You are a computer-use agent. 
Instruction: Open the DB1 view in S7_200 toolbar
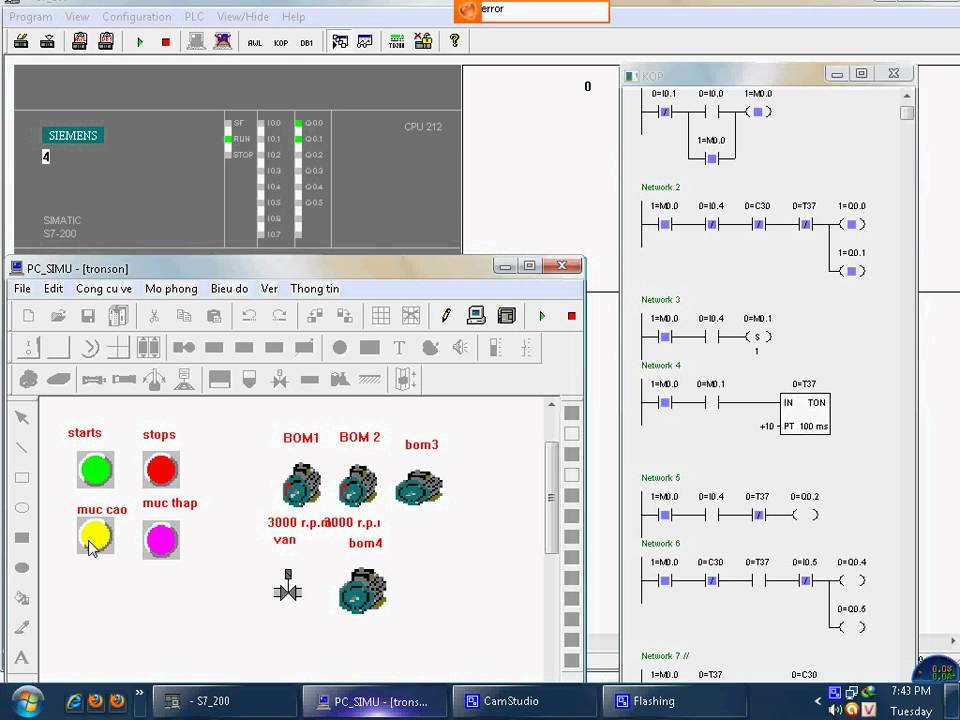307,43
